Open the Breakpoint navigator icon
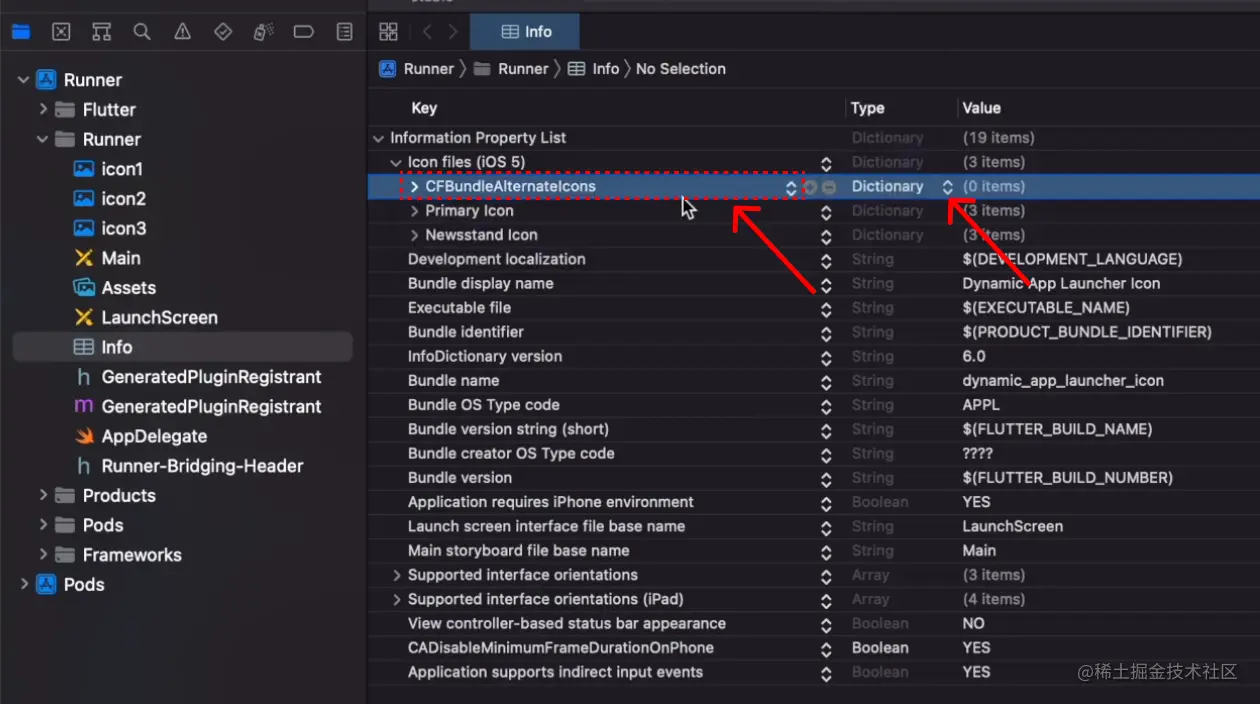 tap(304, 32)
